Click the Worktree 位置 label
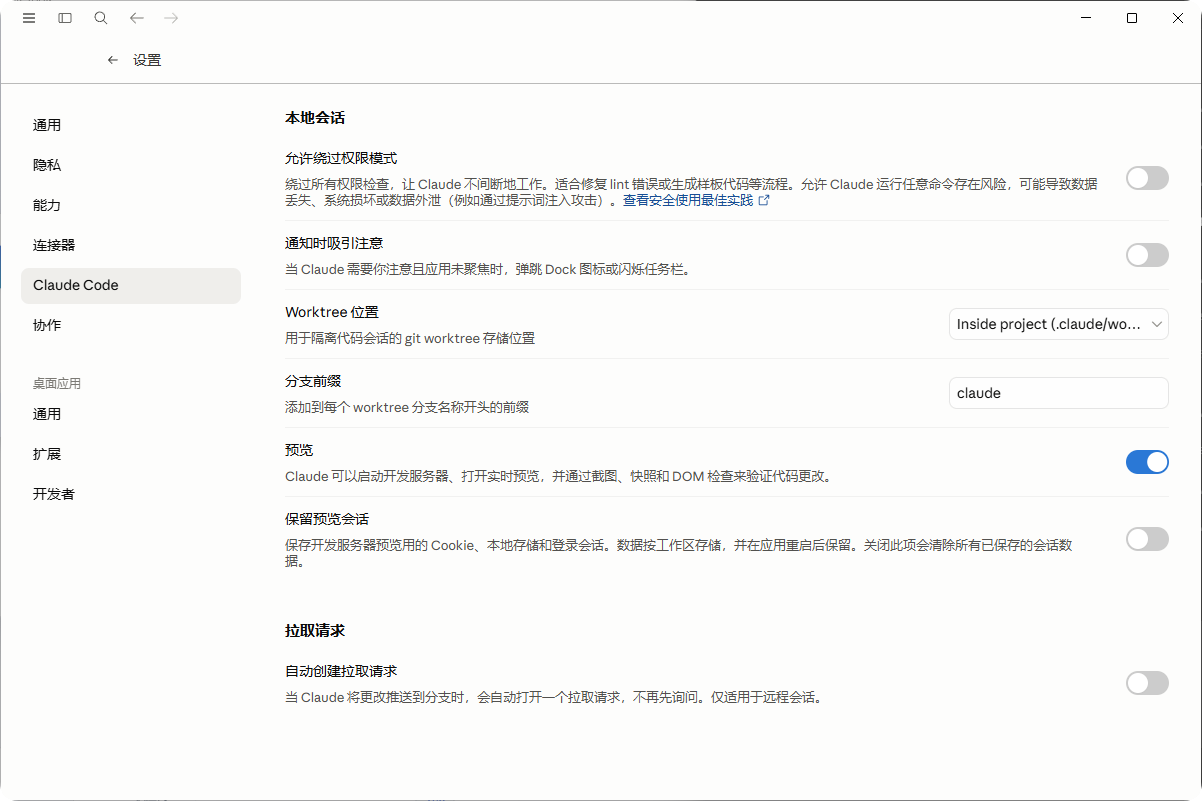Image resolution: width=1202 pixels, height=801 pixels. point(332,312)
